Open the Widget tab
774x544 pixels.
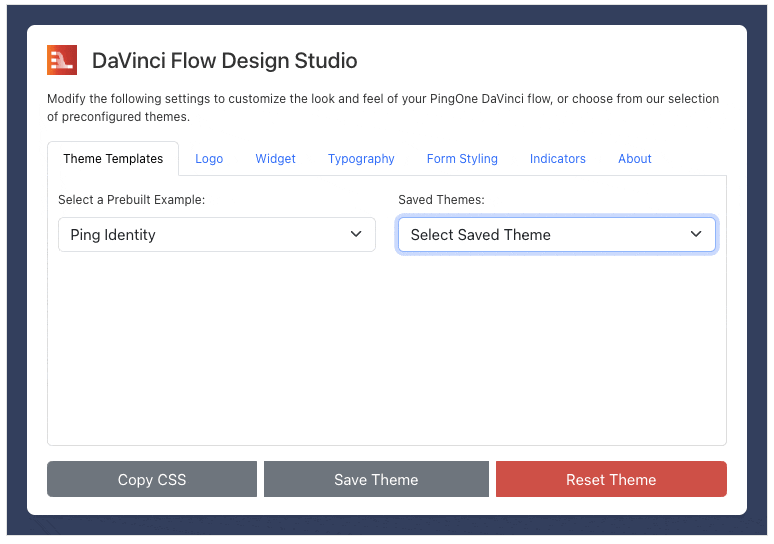(275, 158)
